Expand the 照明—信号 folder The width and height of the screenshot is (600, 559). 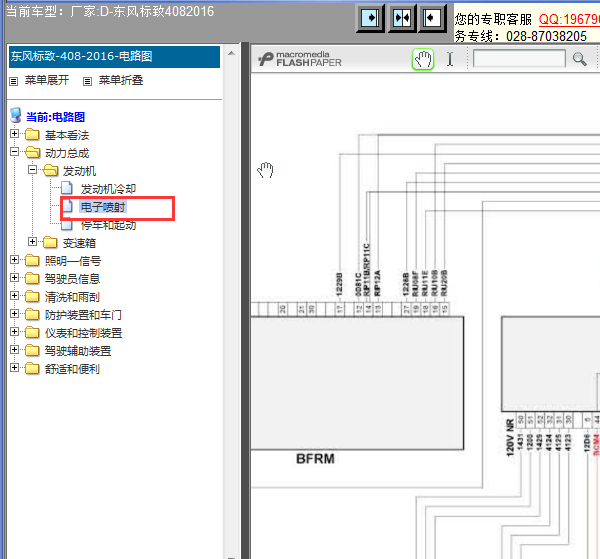14,259
